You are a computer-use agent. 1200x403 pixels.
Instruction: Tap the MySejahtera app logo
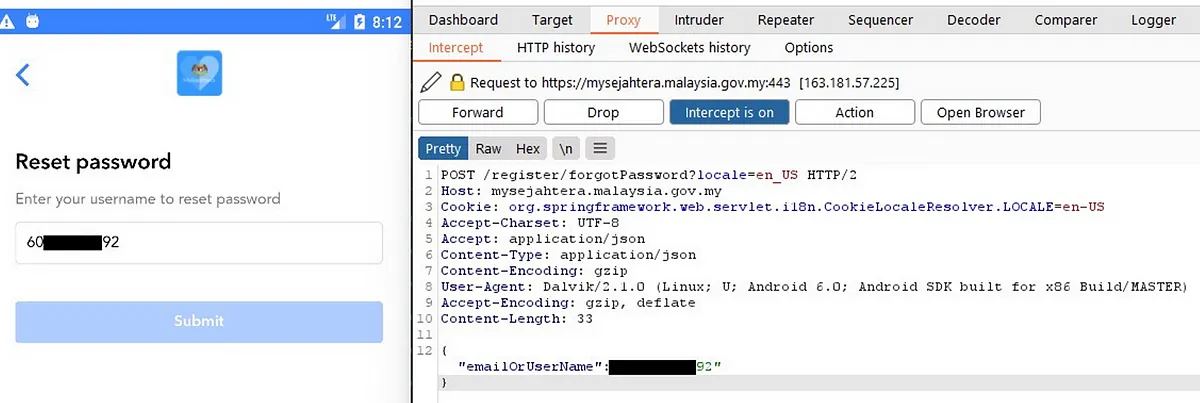(x=199, y=74)
